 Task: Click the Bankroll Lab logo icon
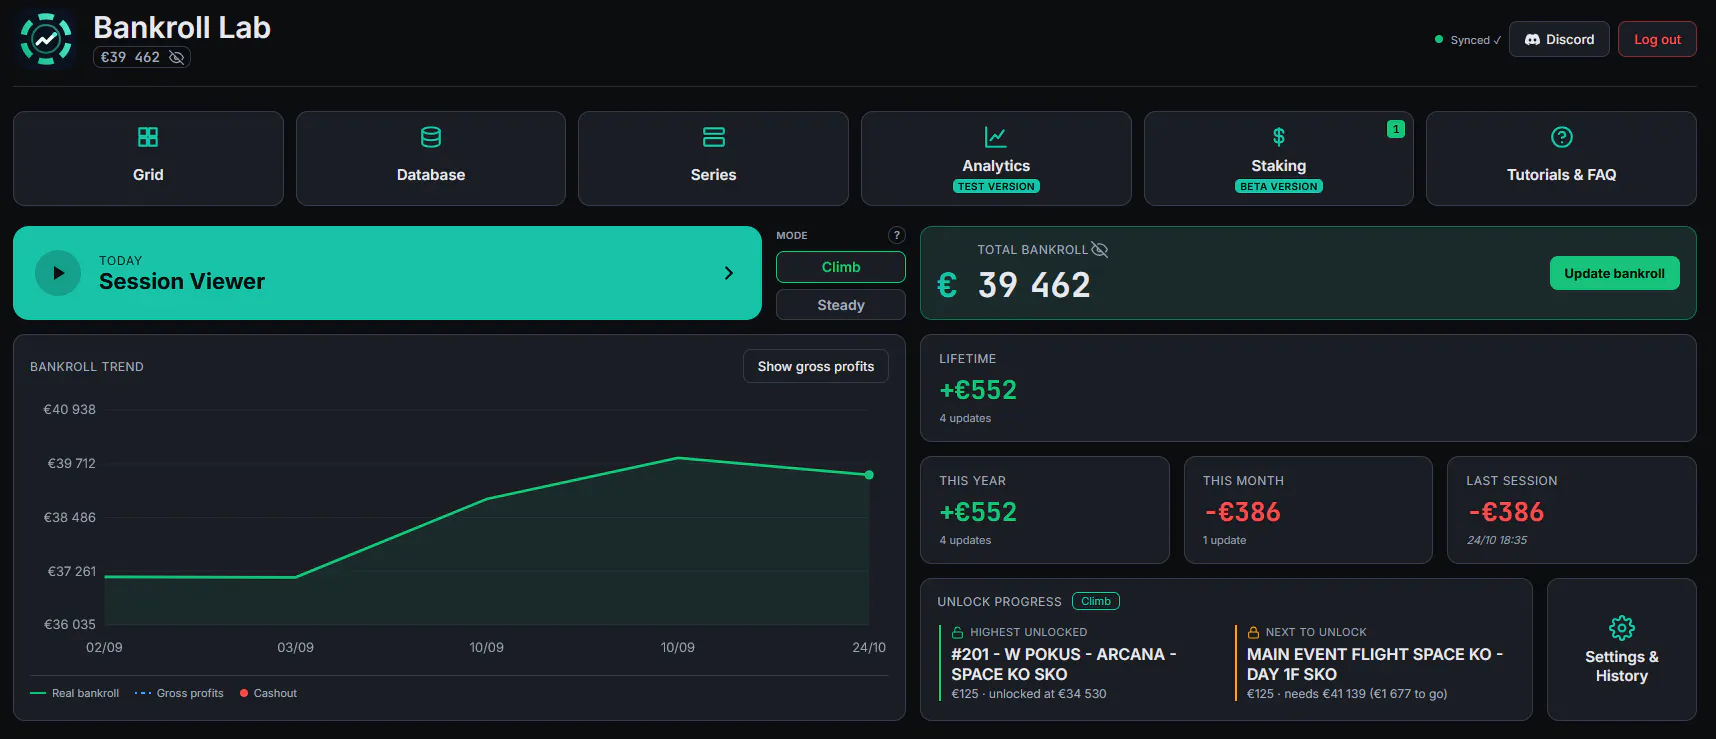(46, 39)
